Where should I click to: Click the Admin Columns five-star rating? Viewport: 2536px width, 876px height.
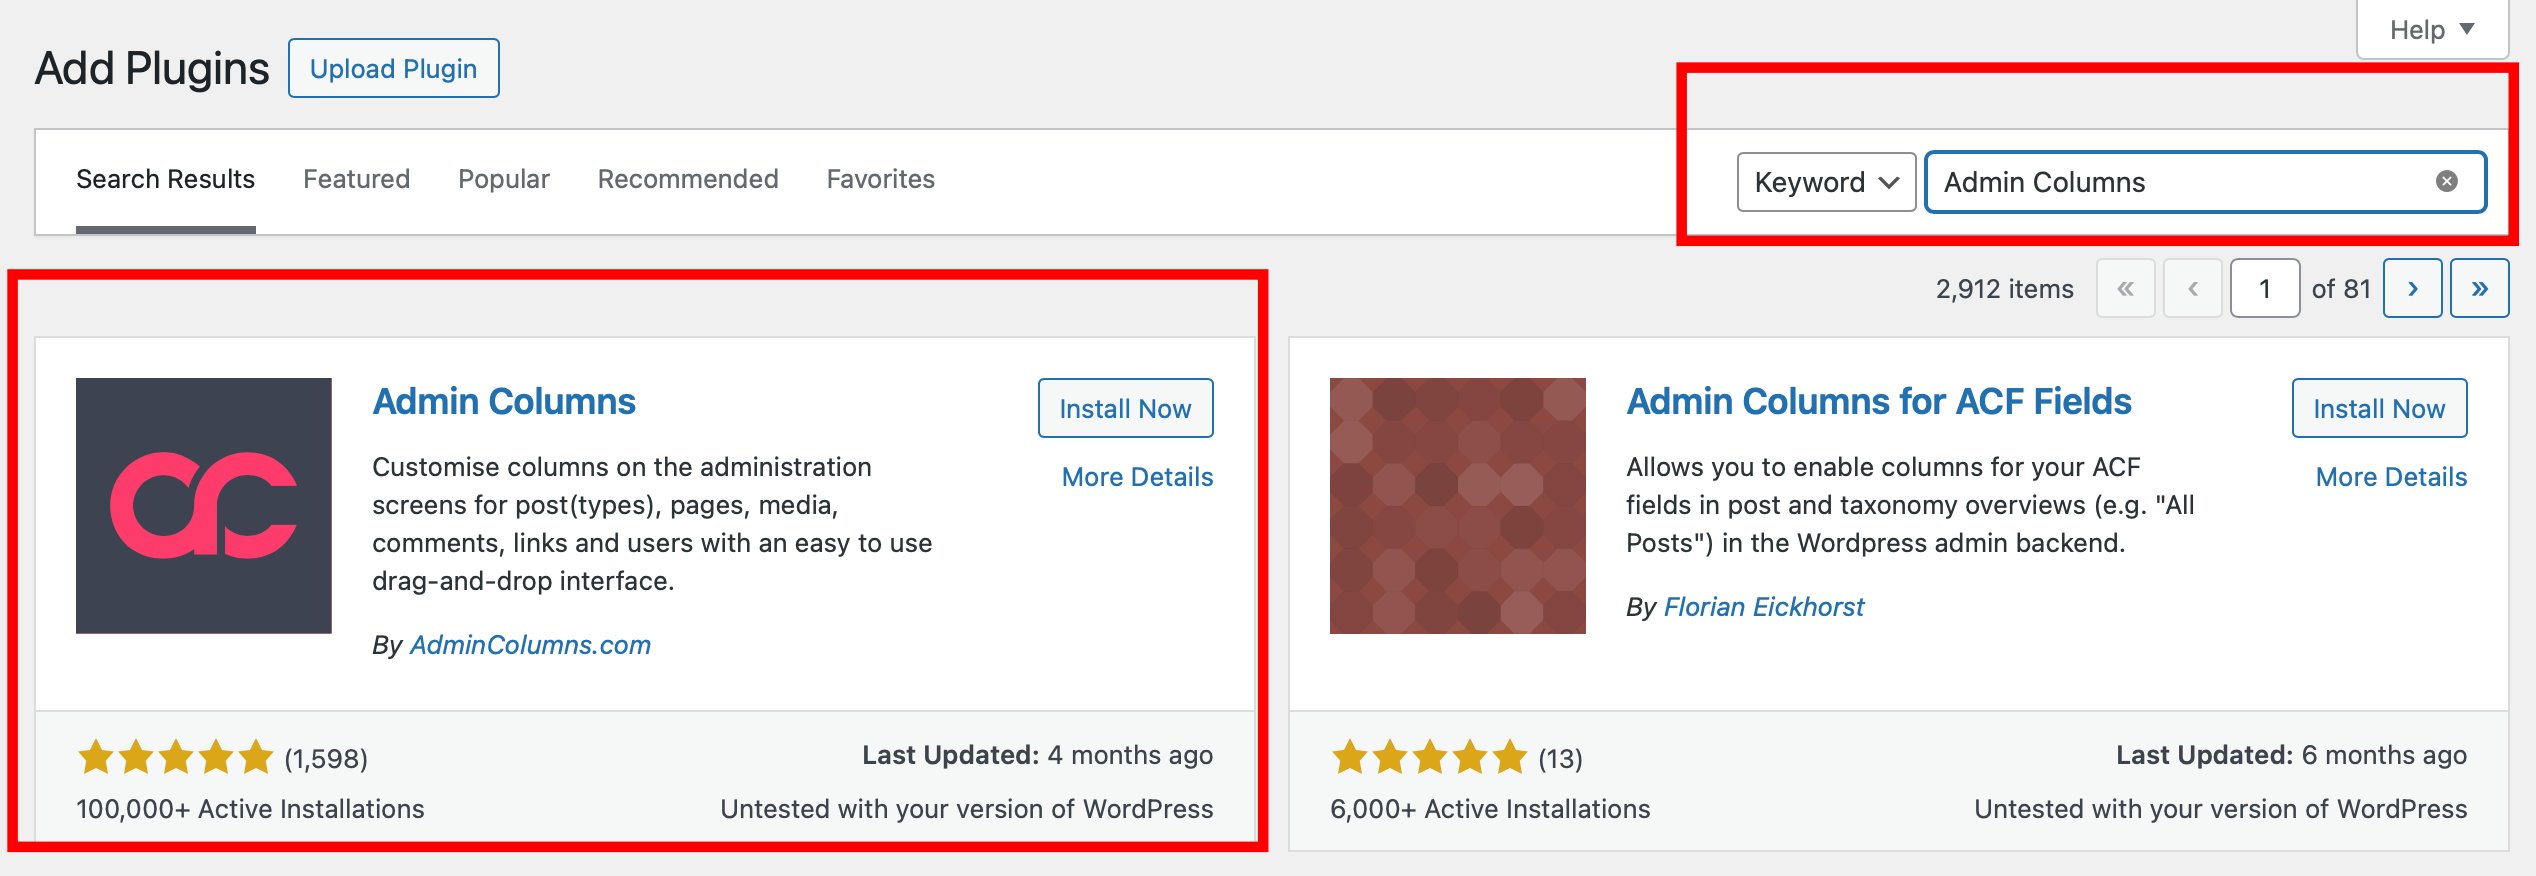tap(175, 757)
